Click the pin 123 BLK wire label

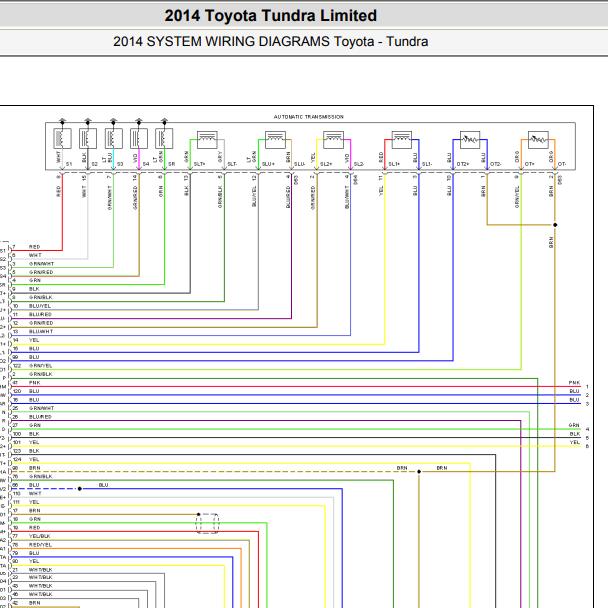(34, 451)
